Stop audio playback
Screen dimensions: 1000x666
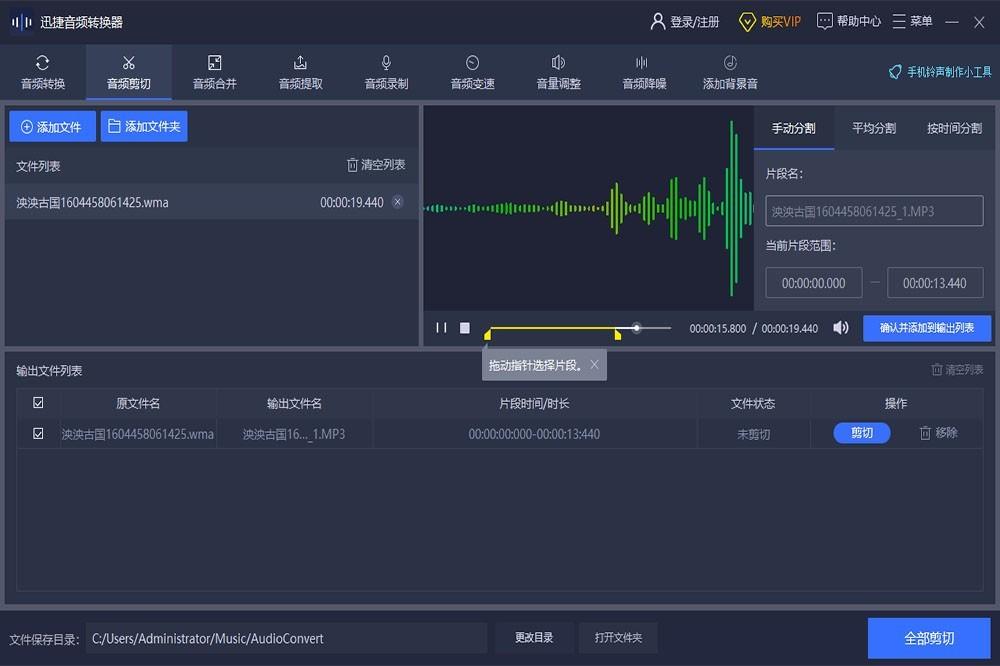465,328
